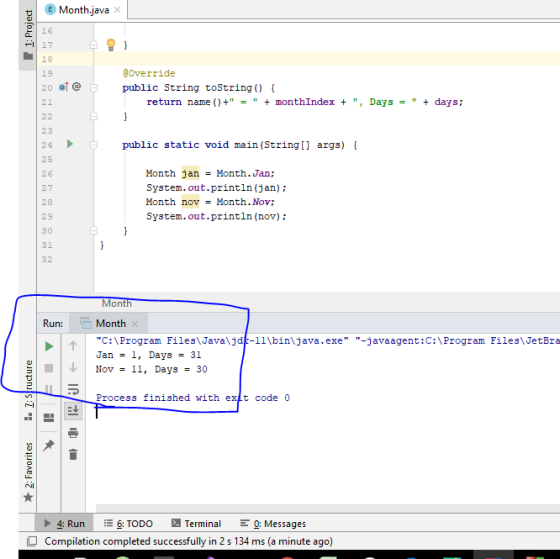Open the 0: Messages tool window

pyautogui.click(x=273, y=523)
